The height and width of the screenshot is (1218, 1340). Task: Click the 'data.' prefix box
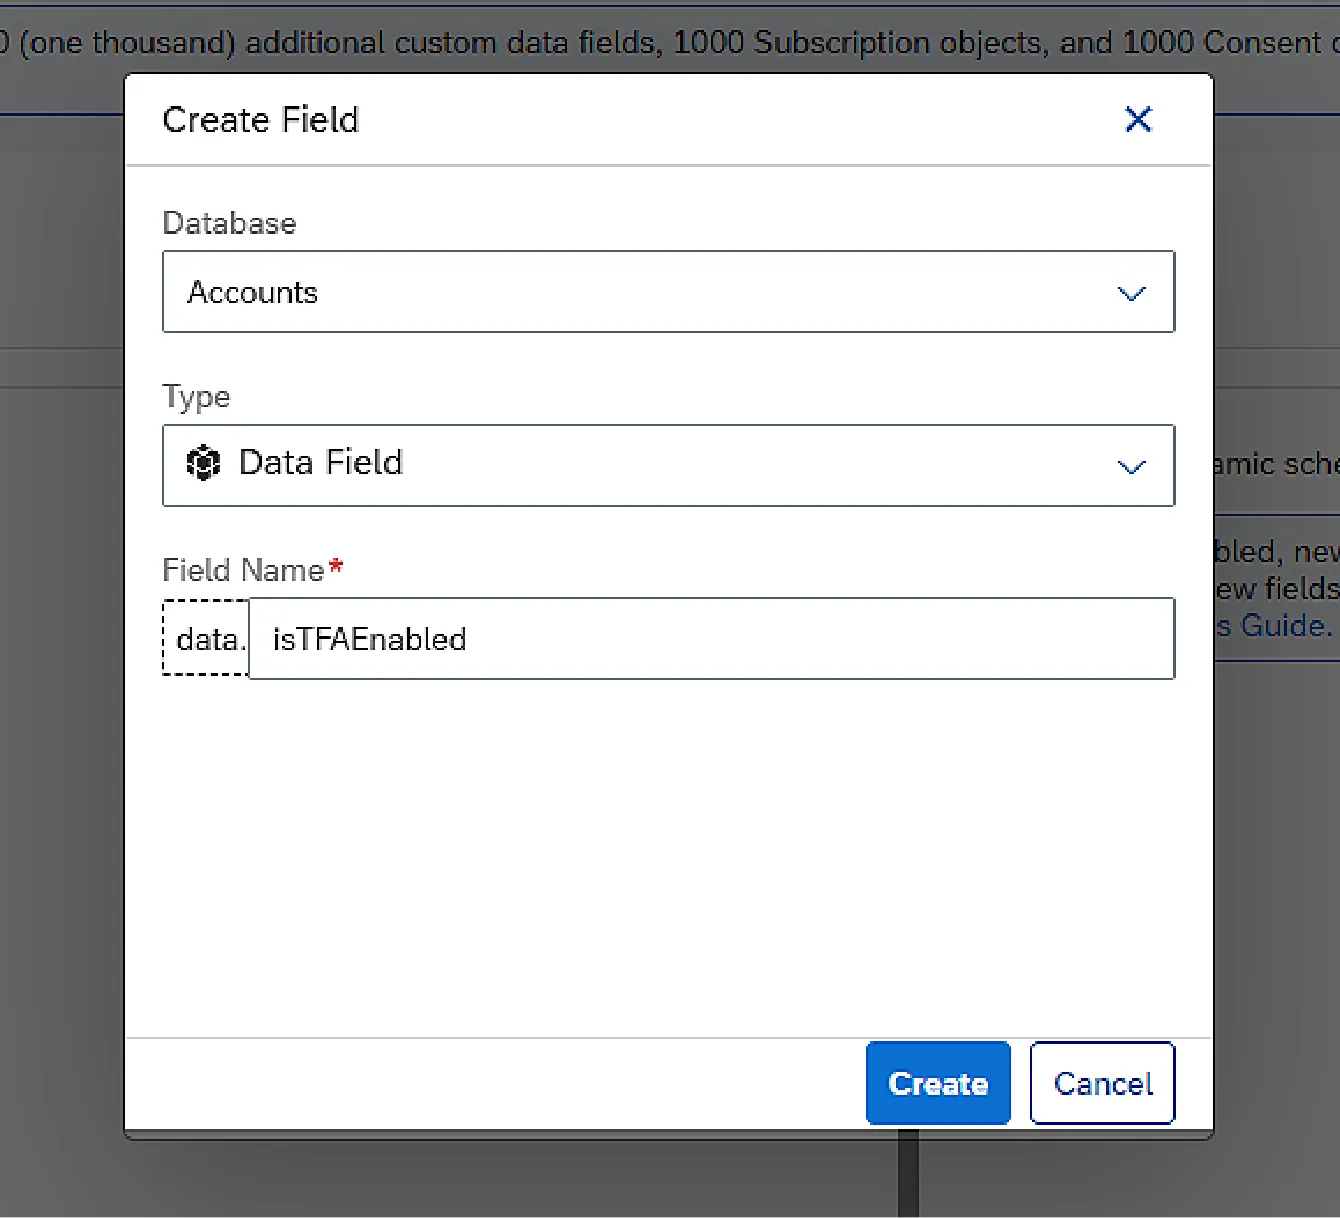(207, 639)
